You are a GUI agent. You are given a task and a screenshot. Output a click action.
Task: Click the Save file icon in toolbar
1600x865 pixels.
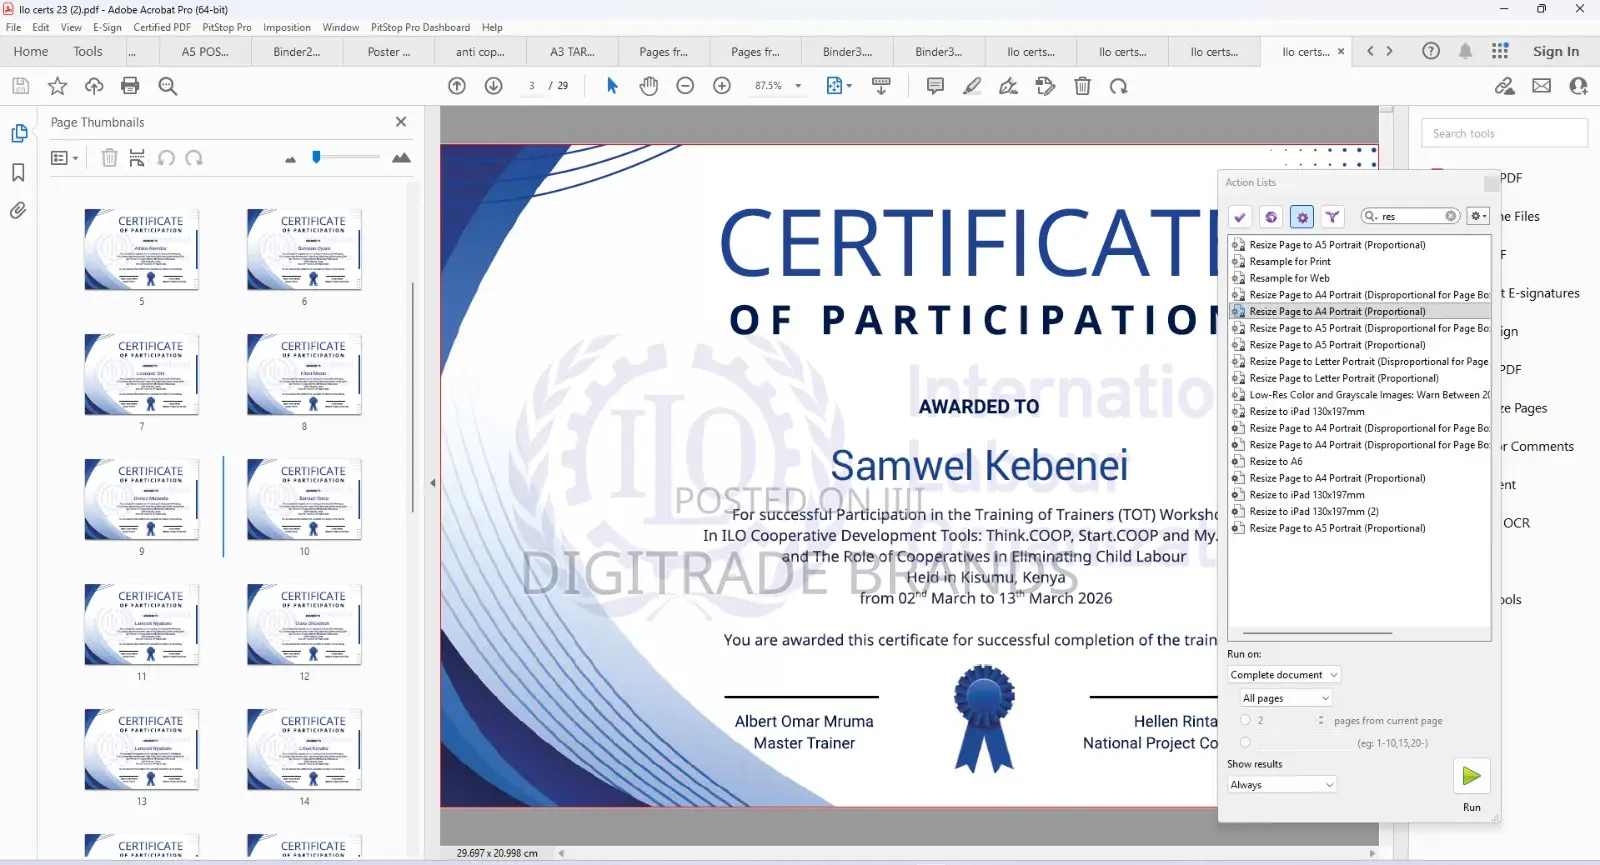click(x=20, y=86)
